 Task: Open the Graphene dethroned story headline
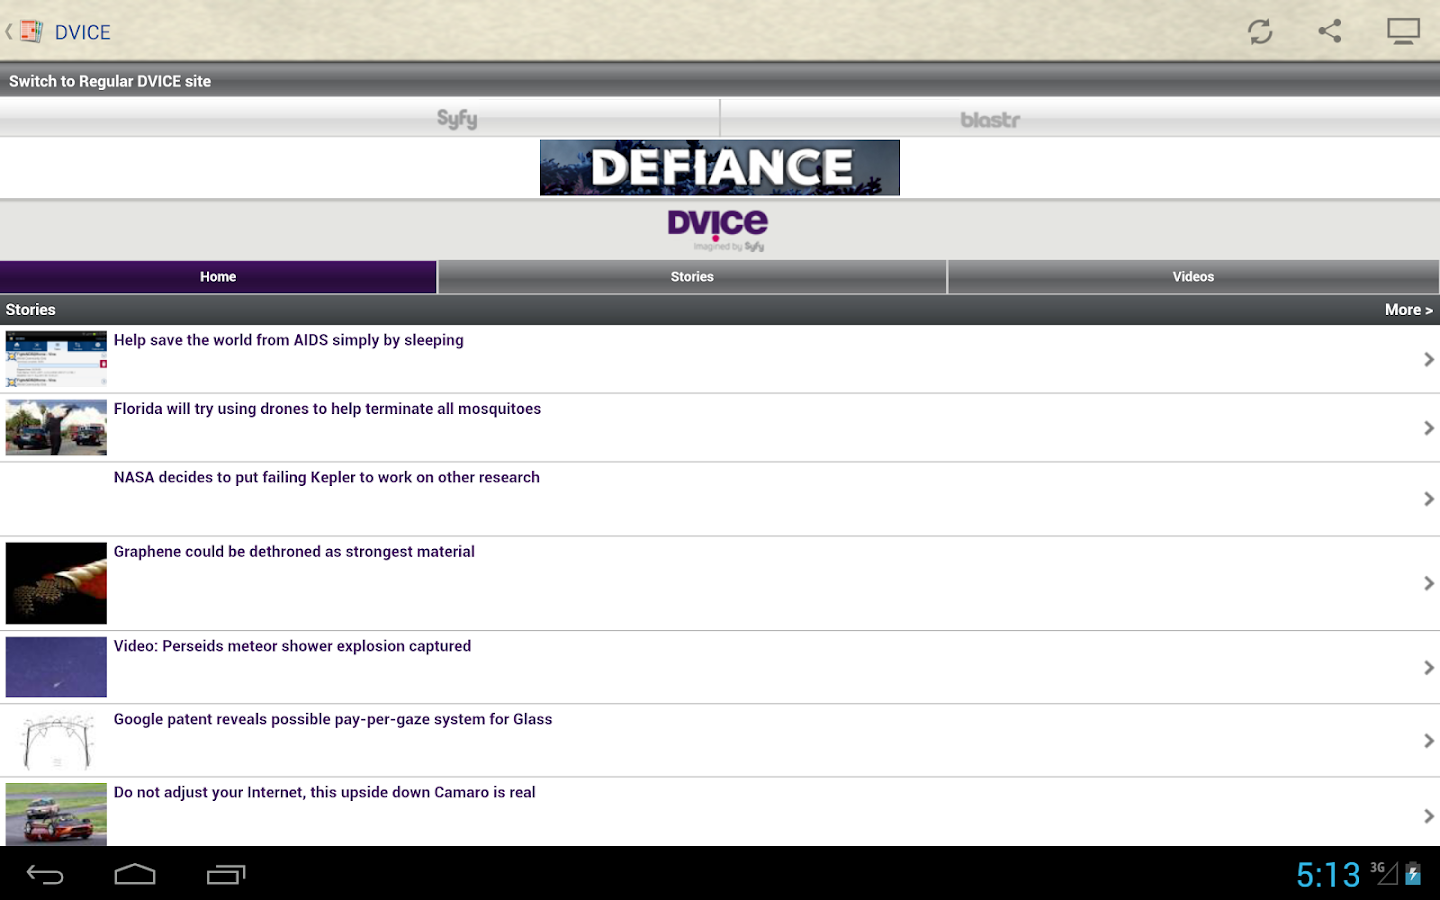pyautogui.click(x=294, y=552)
